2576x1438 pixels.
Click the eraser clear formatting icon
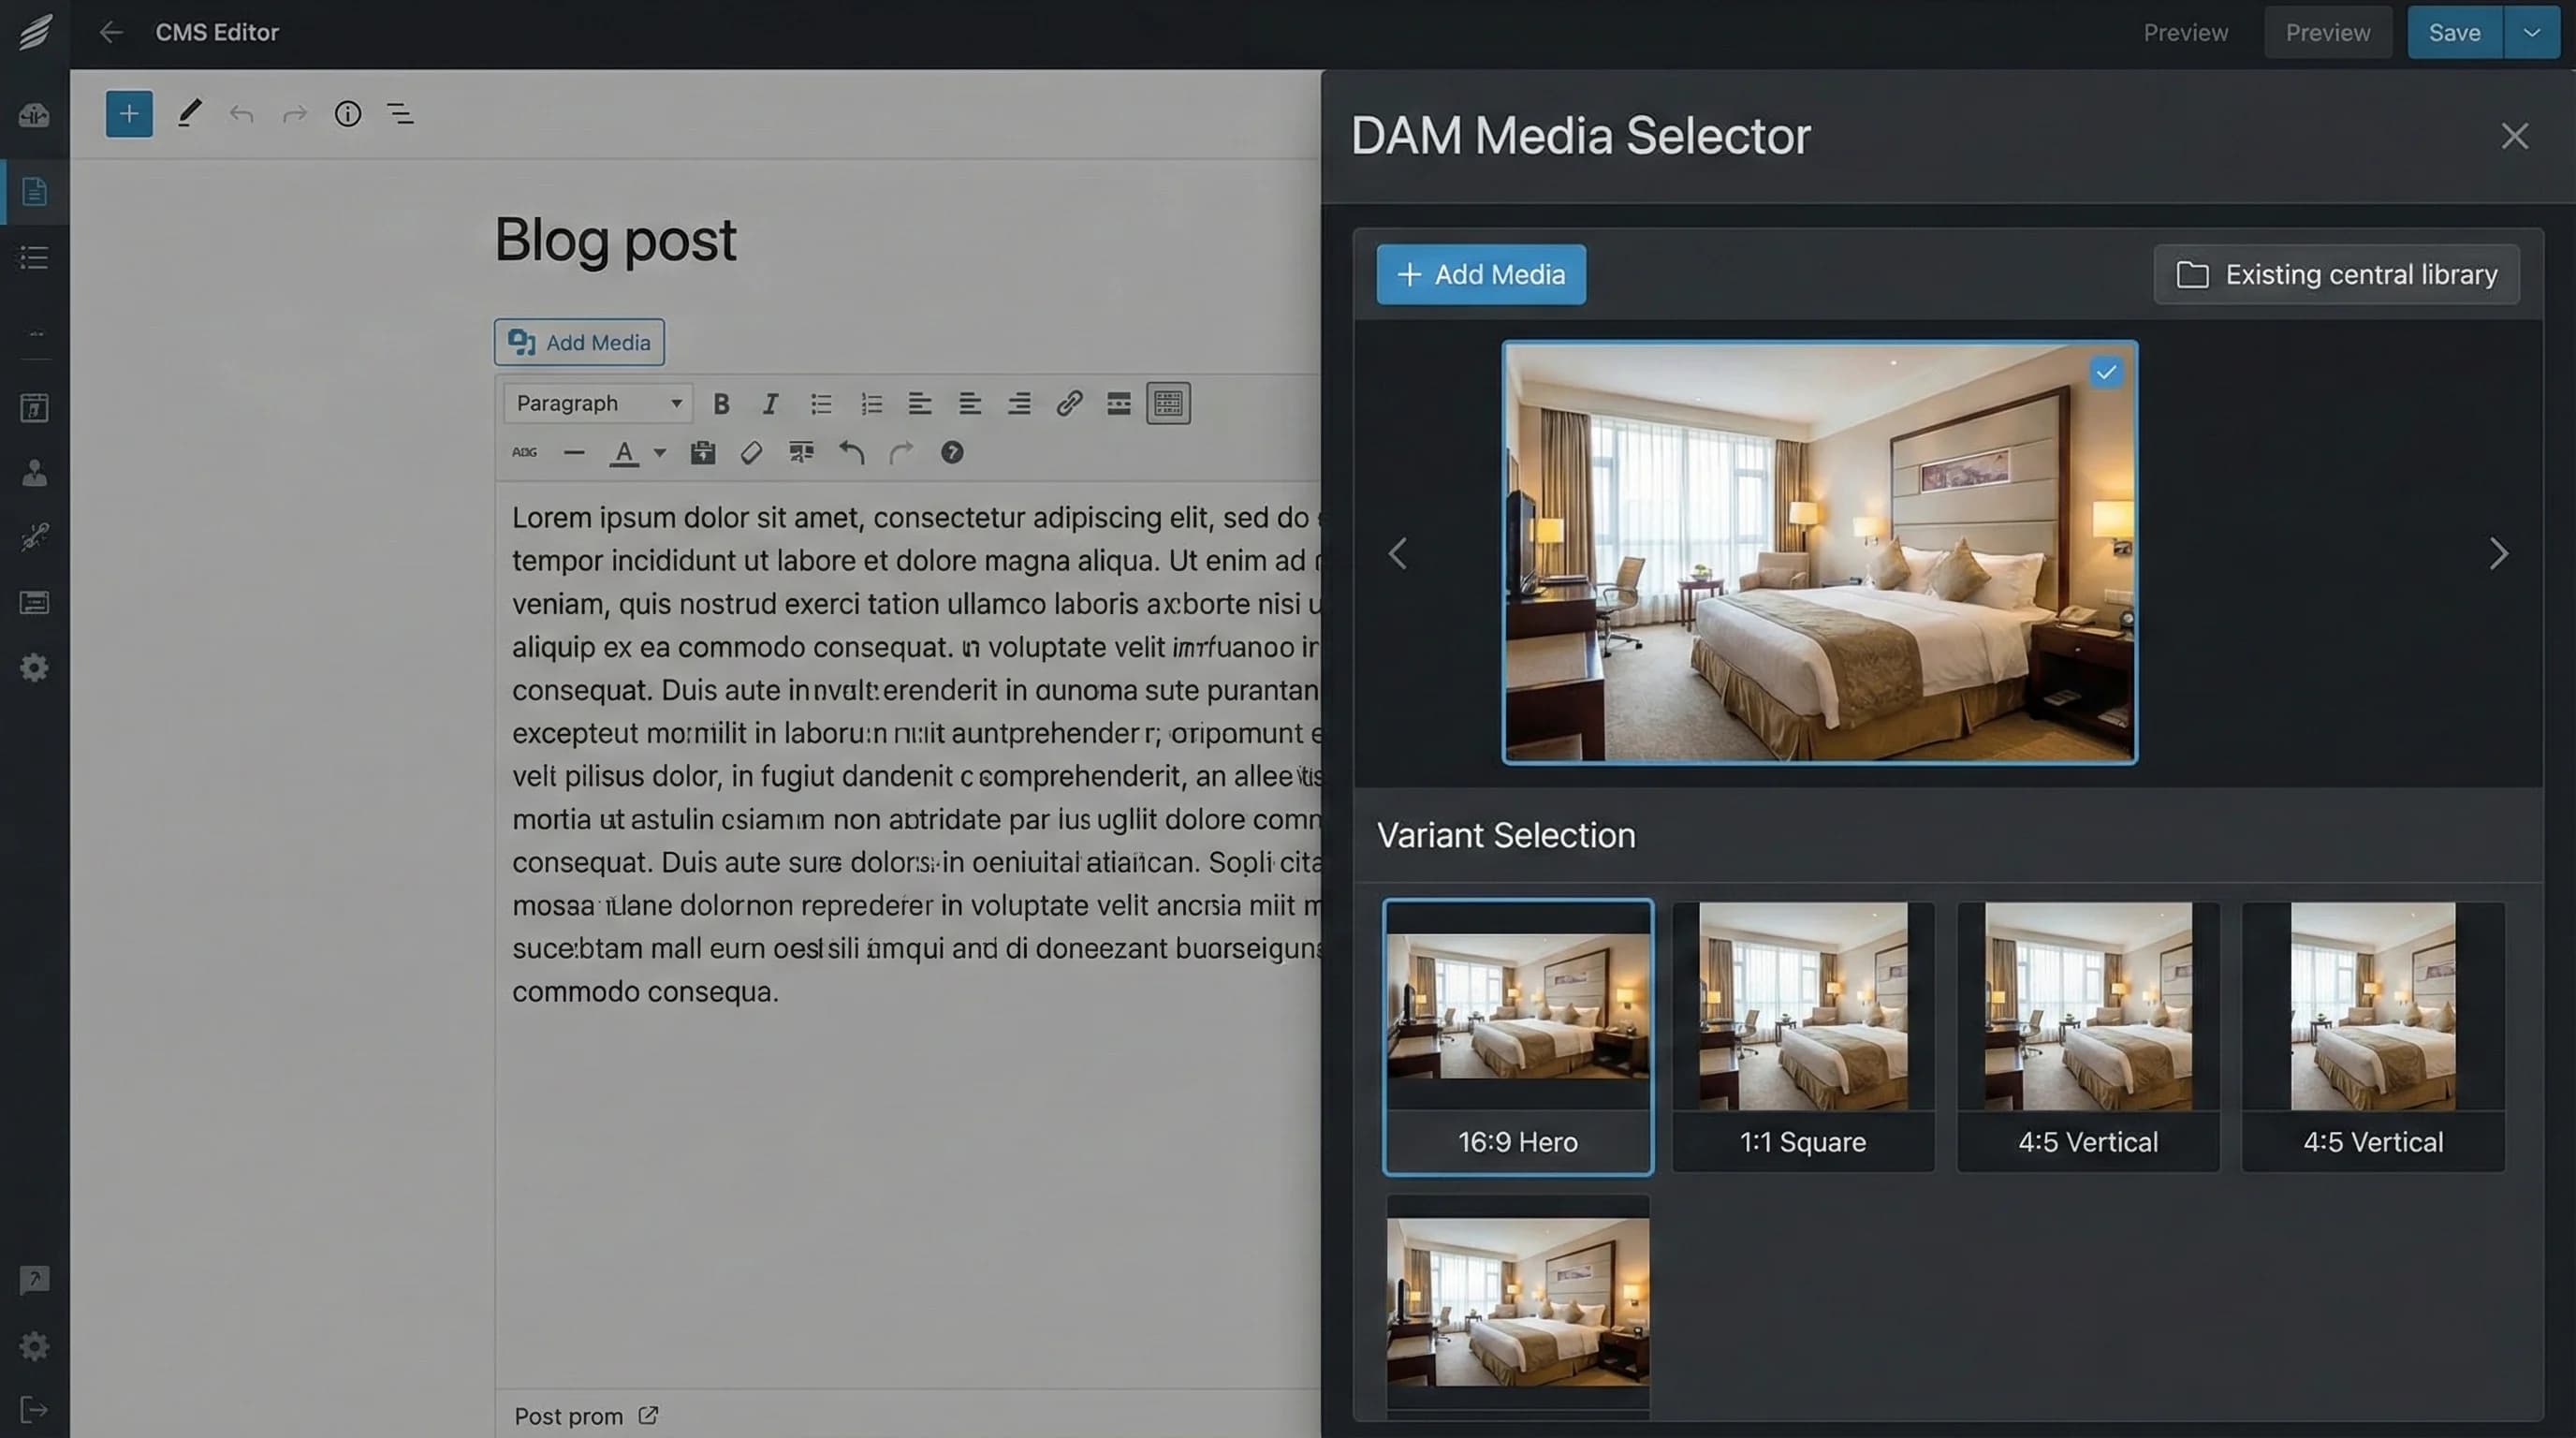tap(751, 453)
